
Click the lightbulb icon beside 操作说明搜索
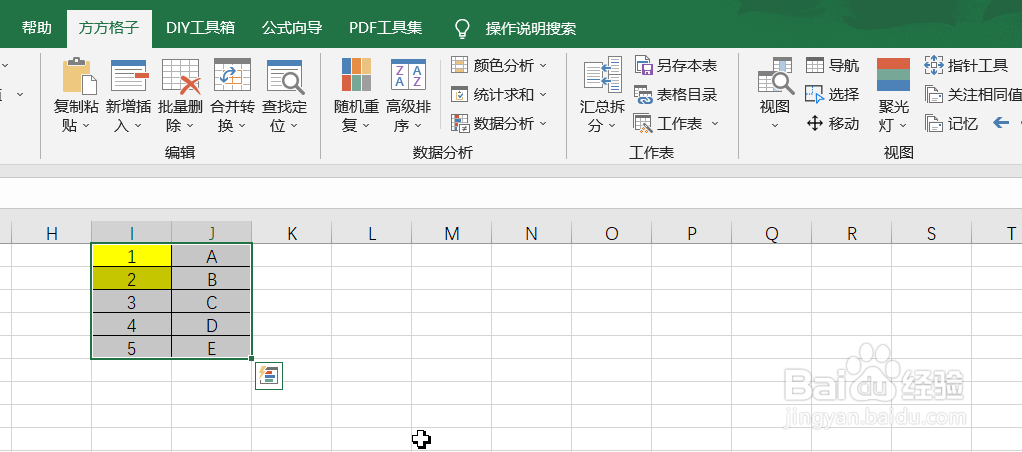point(462,28)
